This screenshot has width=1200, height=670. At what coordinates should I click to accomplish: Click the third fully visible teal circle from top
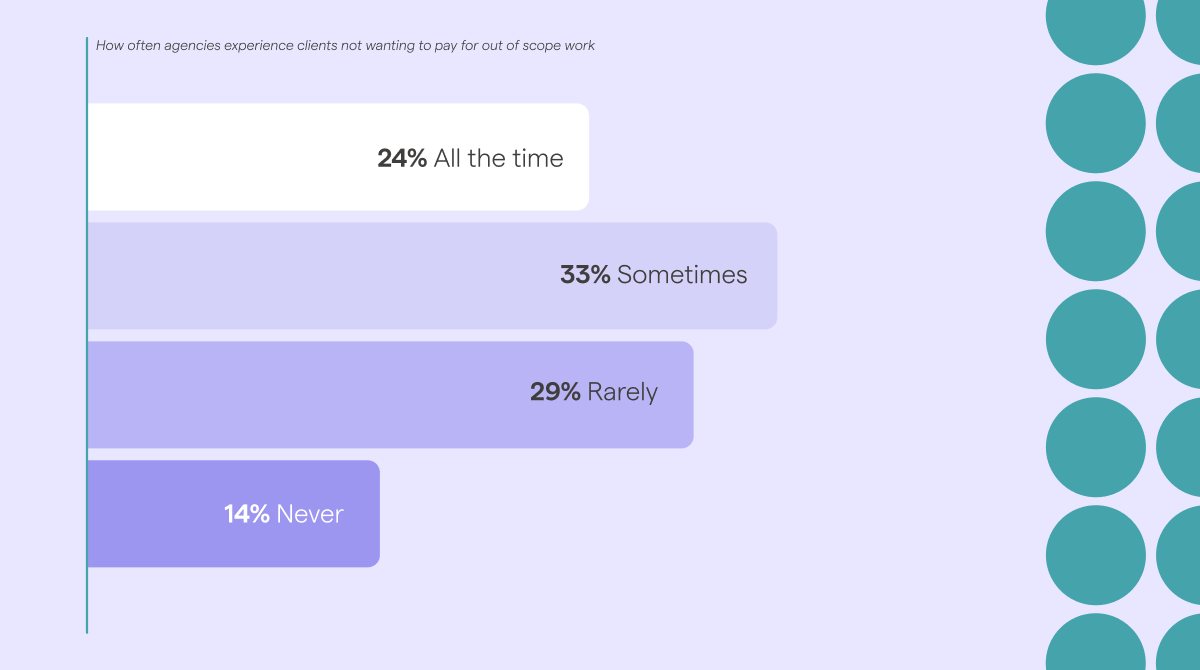pyautogui.click(x=1096, y=339)
